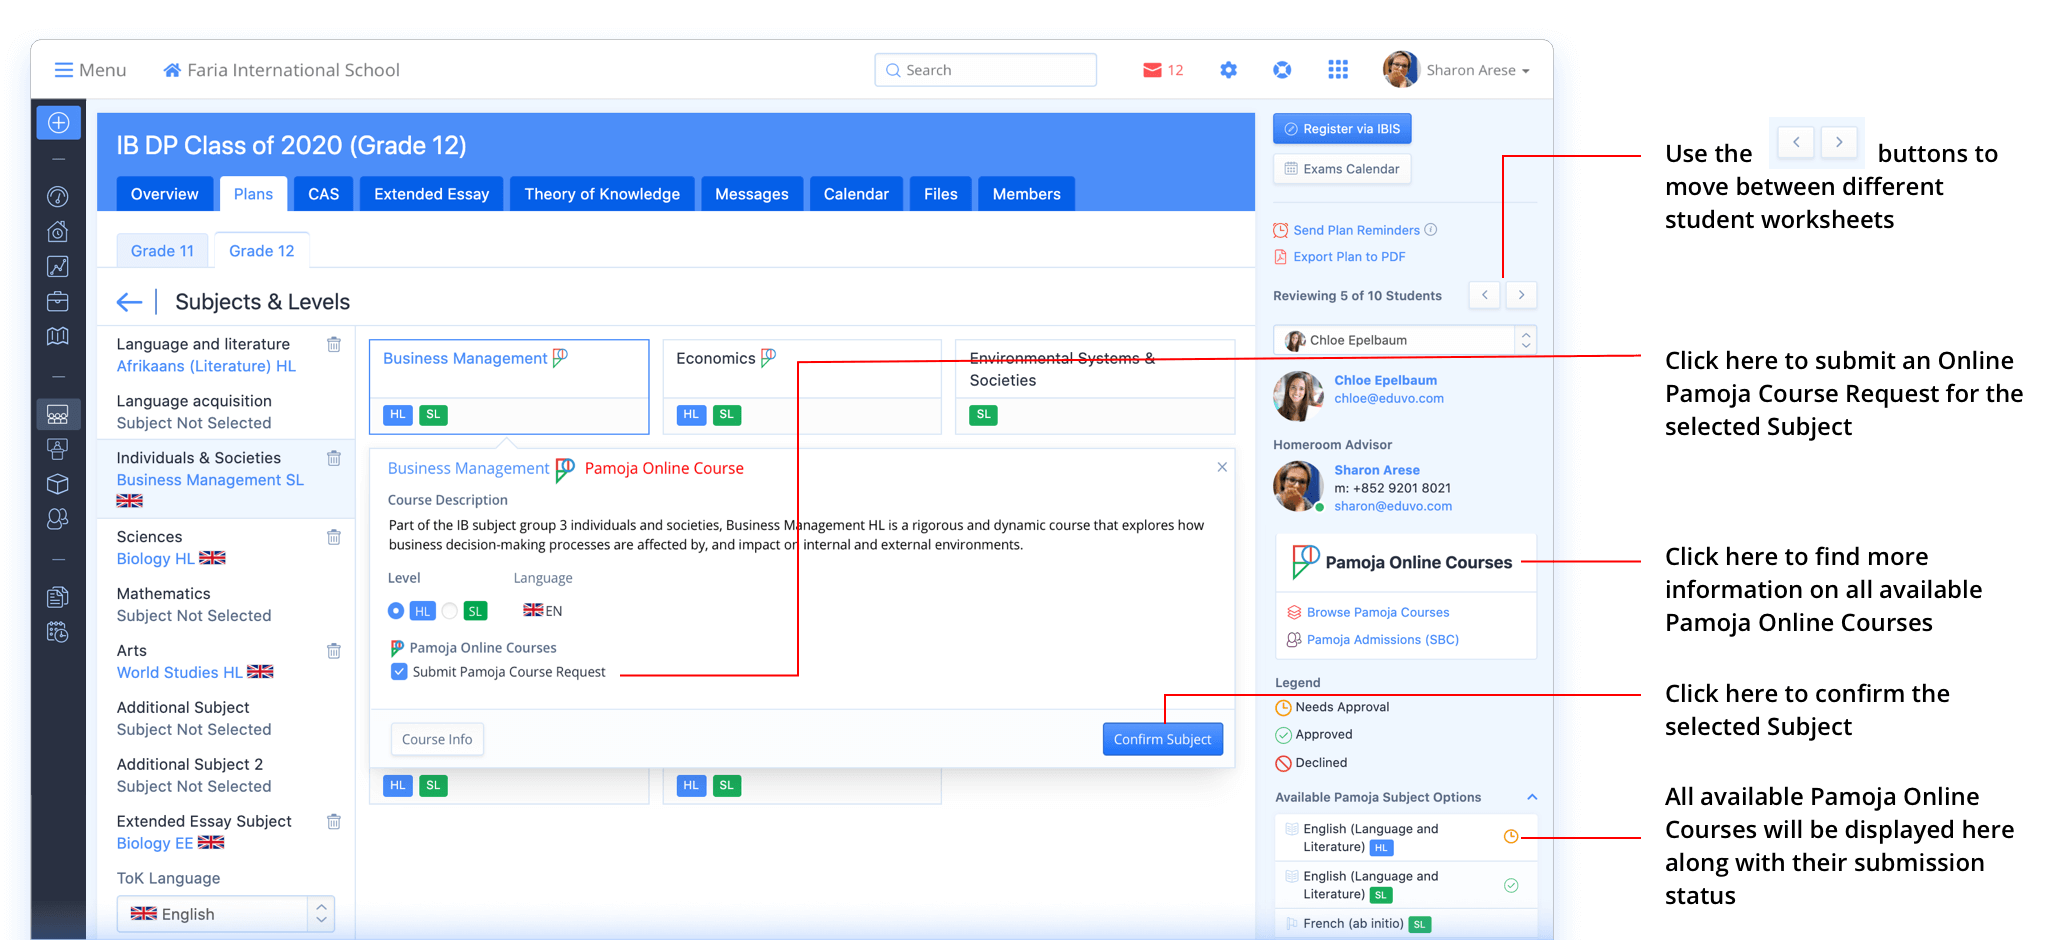2055x940 pixels.
Task: Open settings via the gear icon
Action: pyautogui.click(x=1228, y=70)
